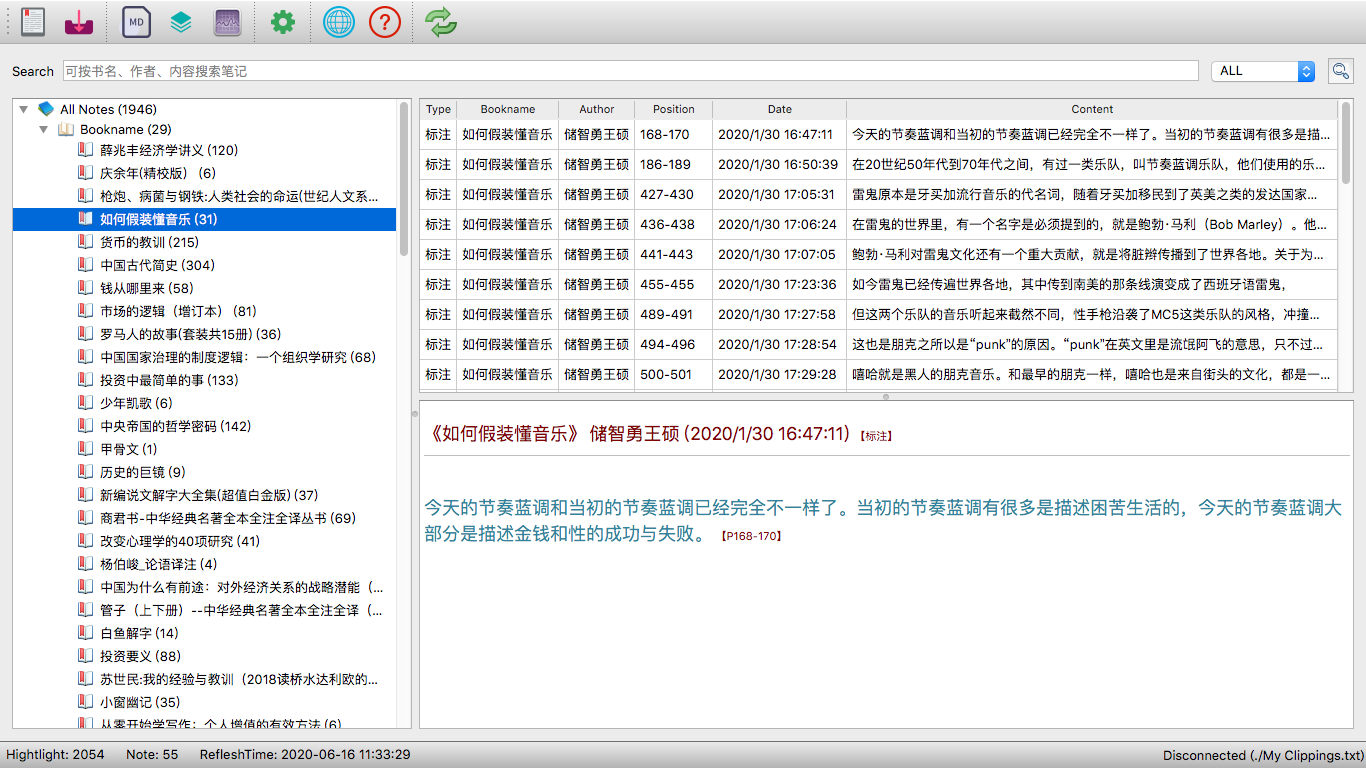Sort table by the Date column header
This screenshot has height=768, width=1366.
(779, 109)
